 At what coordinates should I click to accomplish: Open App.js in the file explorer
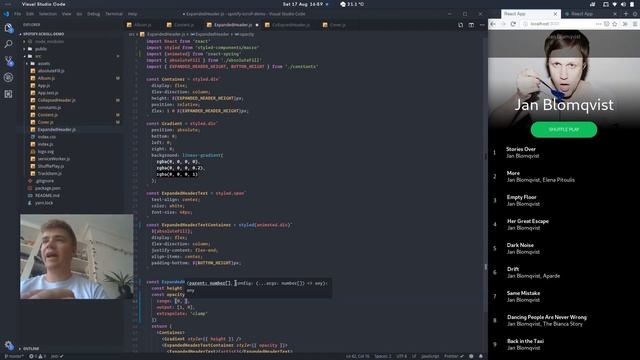(x=43, y=86)
